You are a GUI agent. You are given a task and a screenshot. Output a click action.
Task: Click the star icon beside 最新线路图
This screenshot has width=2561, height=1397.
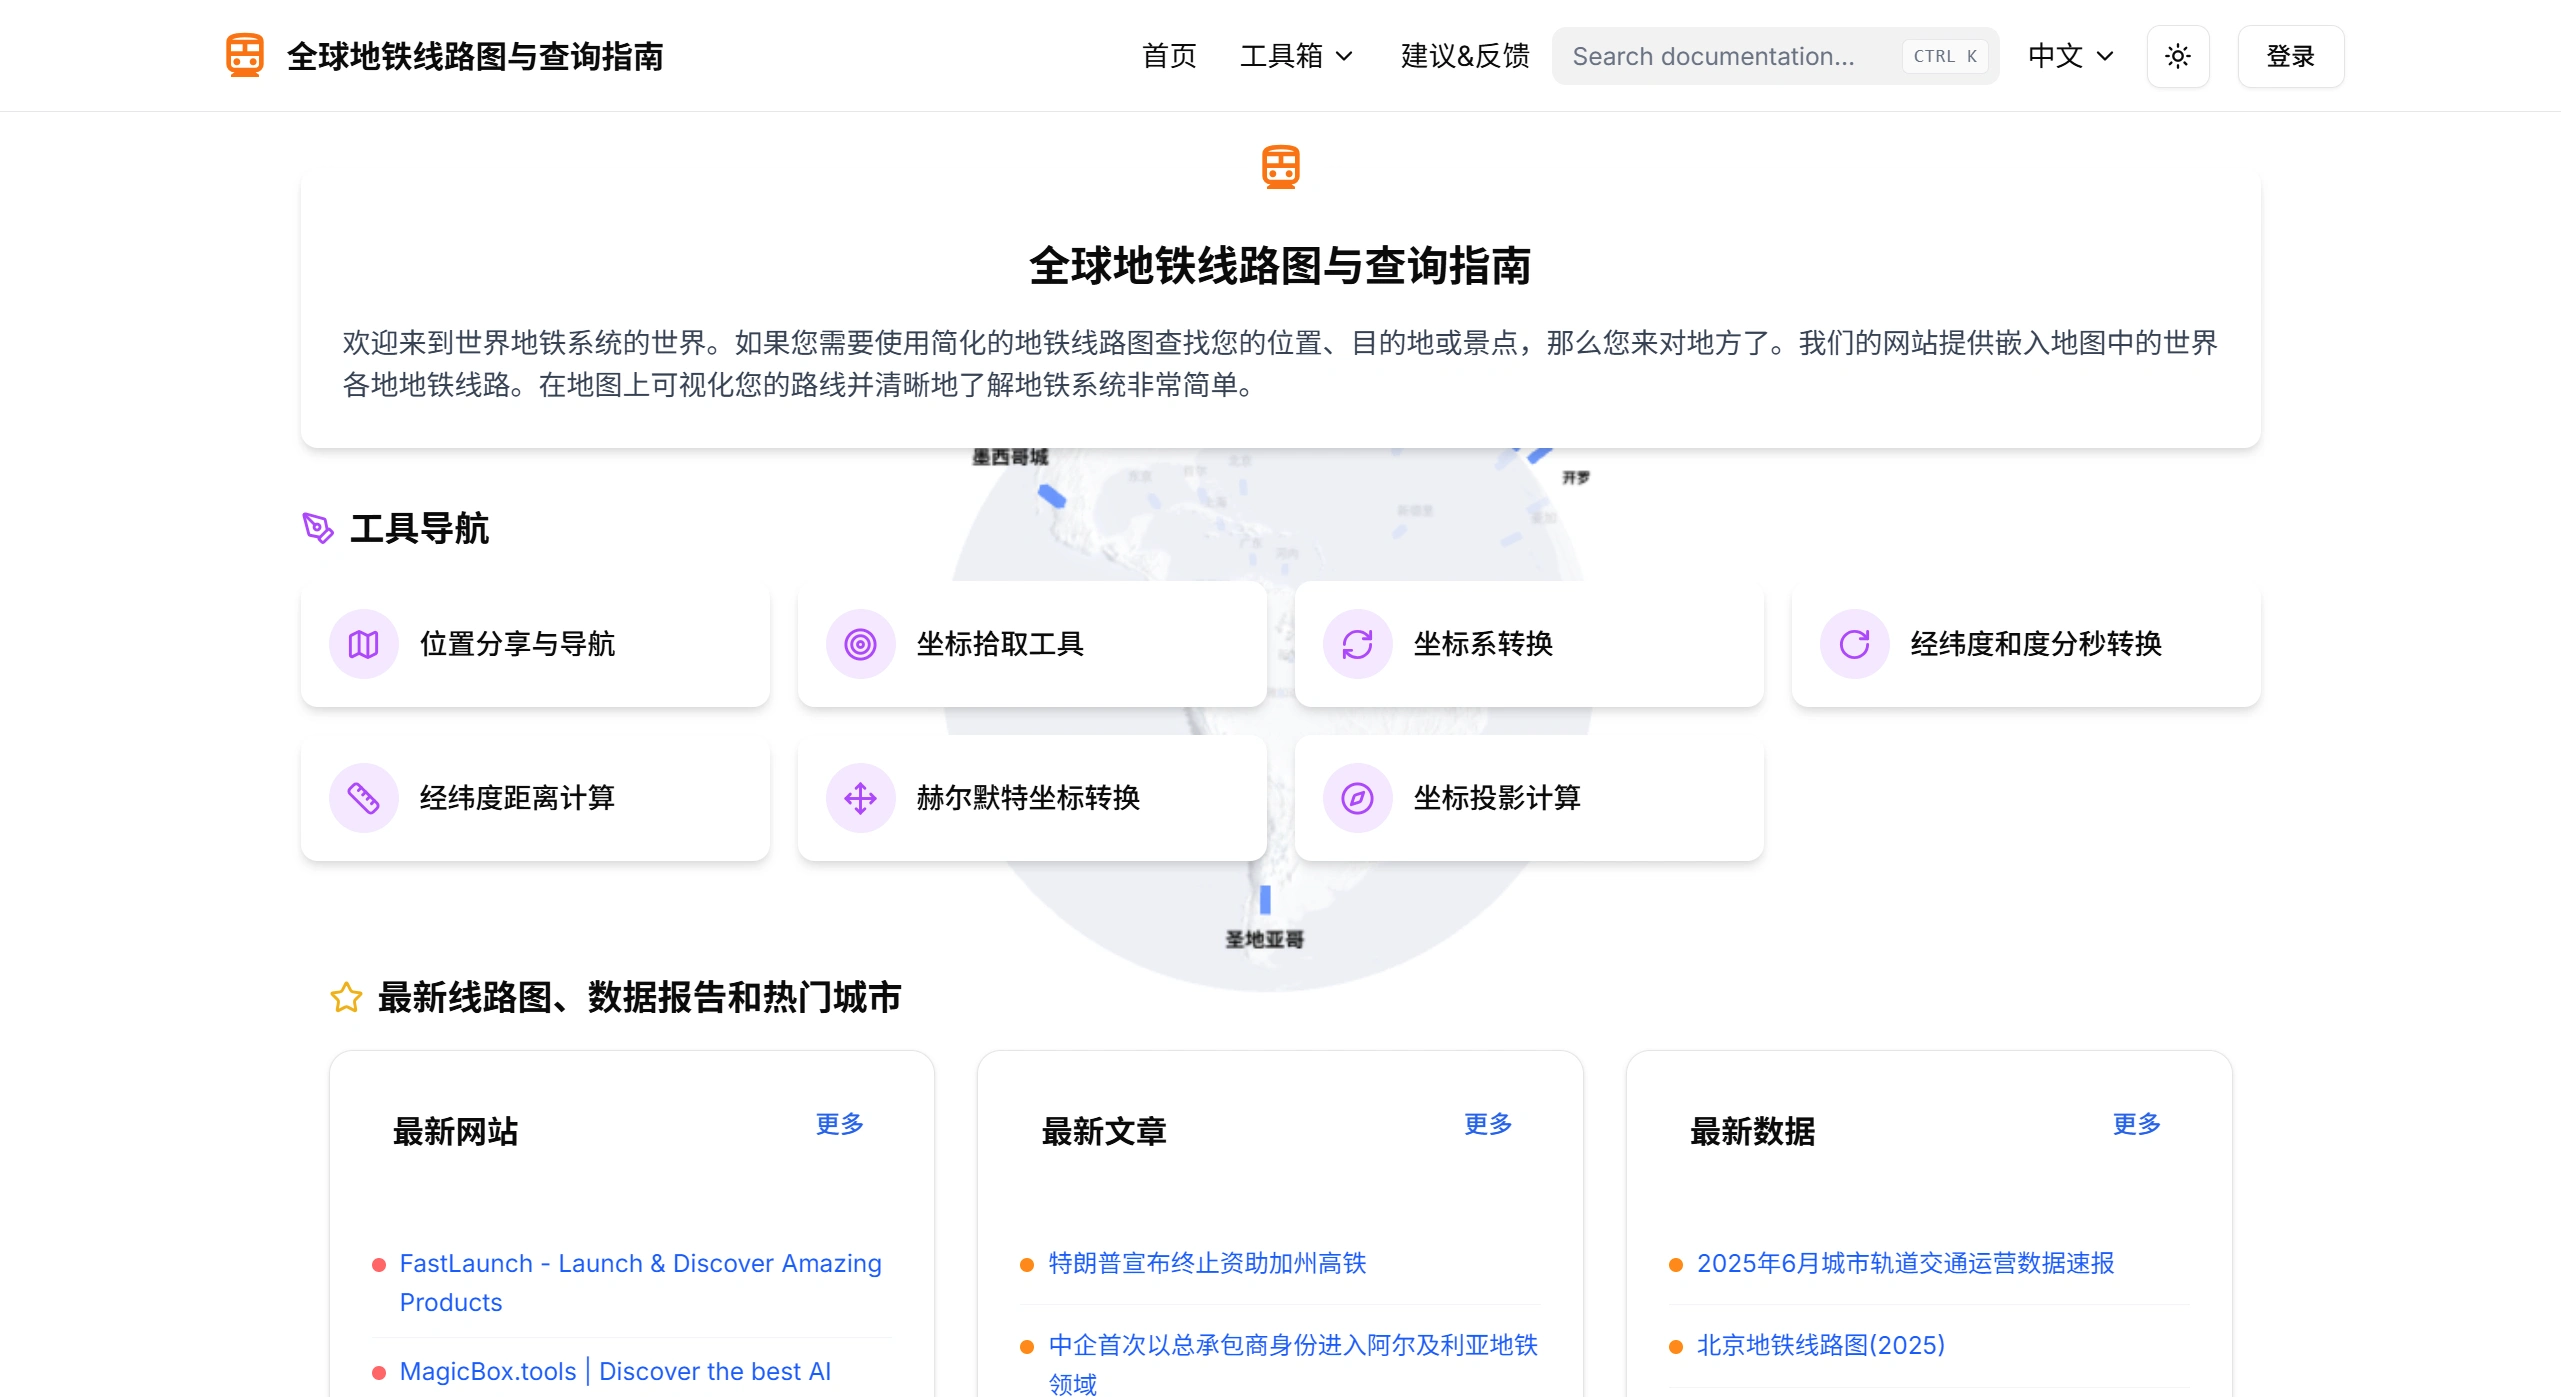pos(345,998)
